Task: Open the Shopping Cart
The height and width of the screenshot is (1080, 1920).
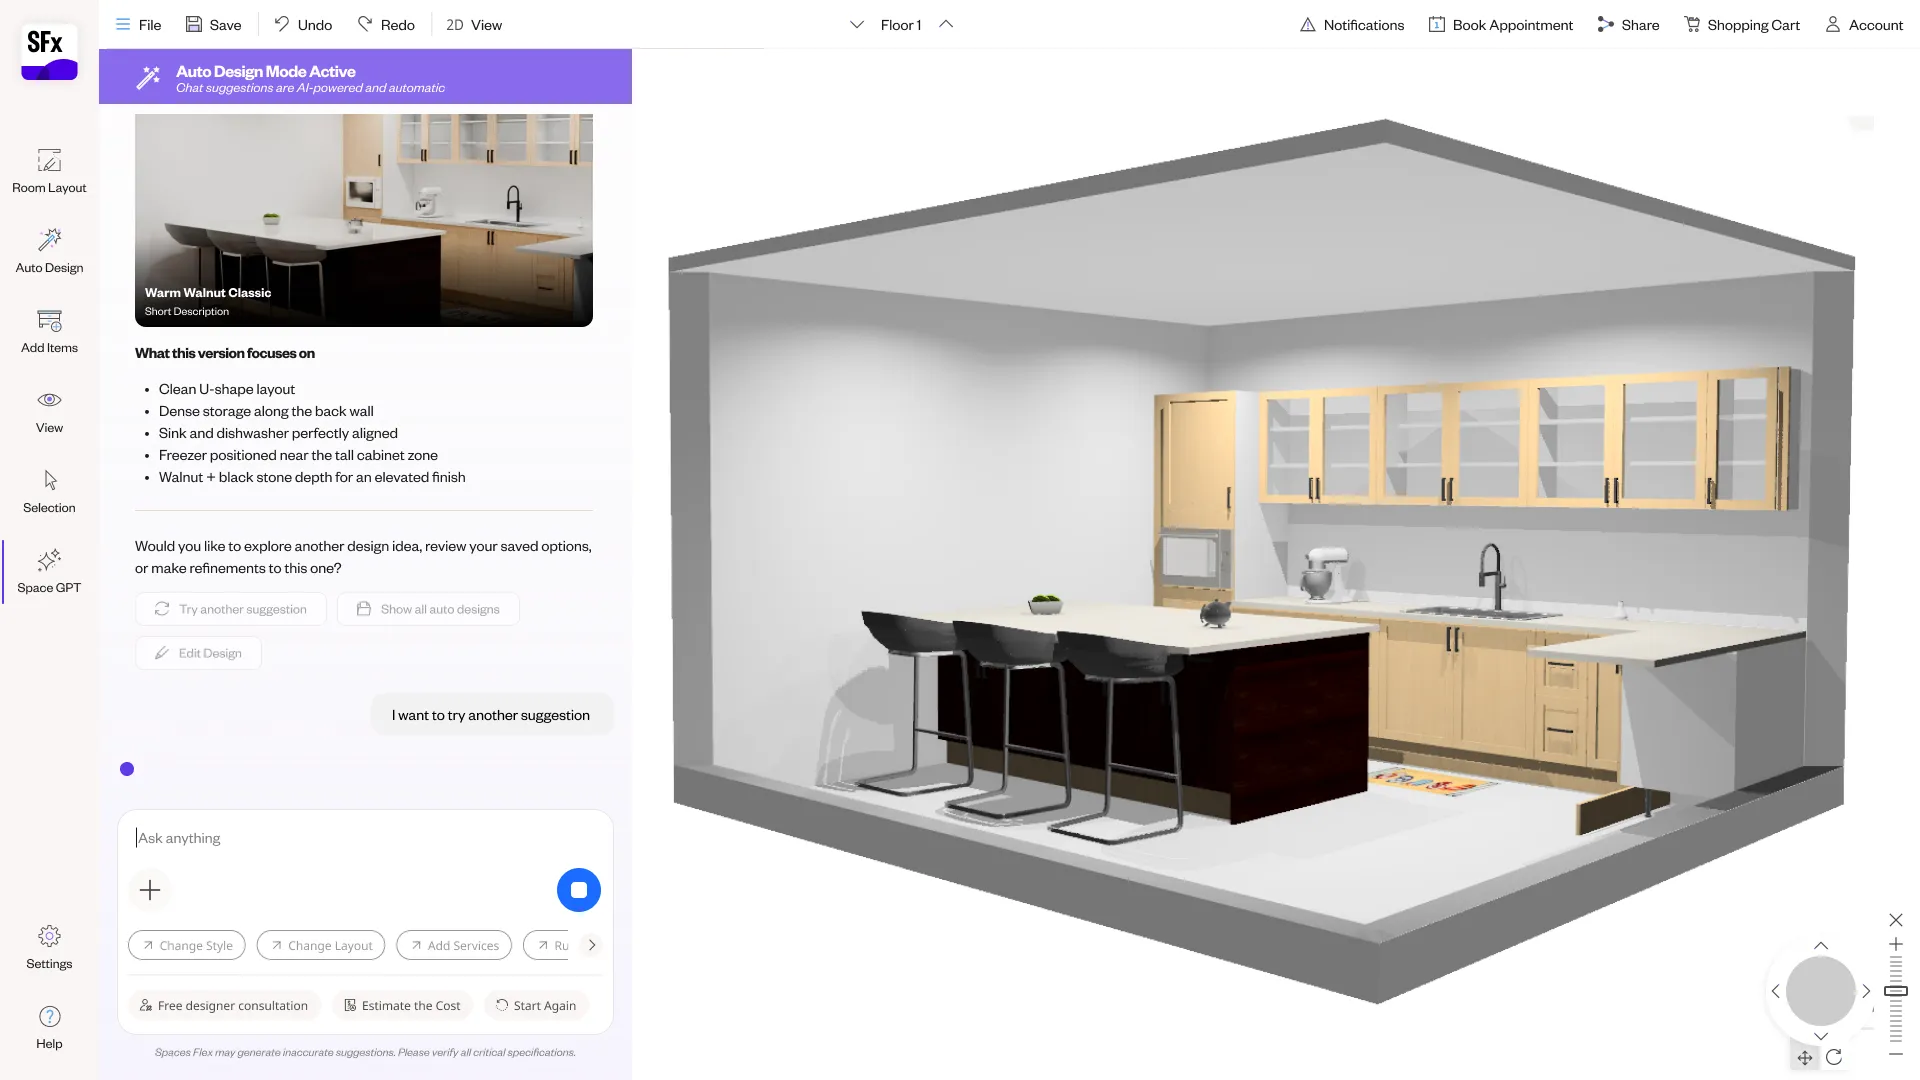Action: (1741, 25)
